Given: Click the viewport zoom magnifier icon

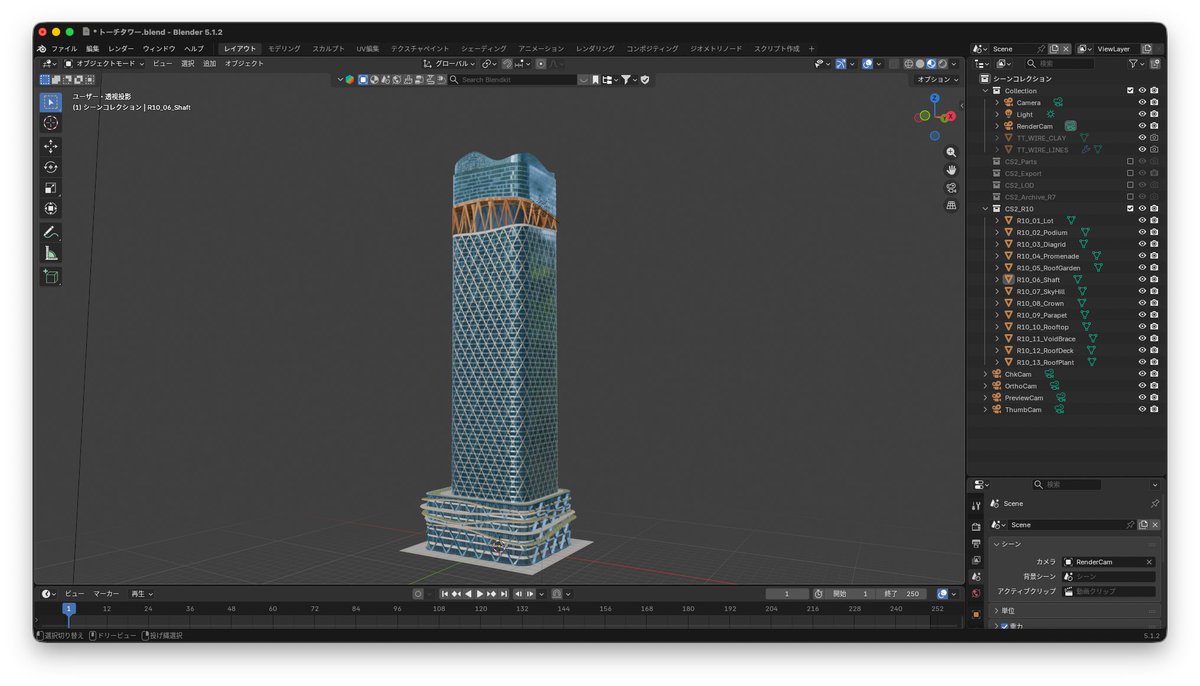Looking at the screenshot, I should point(951,153).
